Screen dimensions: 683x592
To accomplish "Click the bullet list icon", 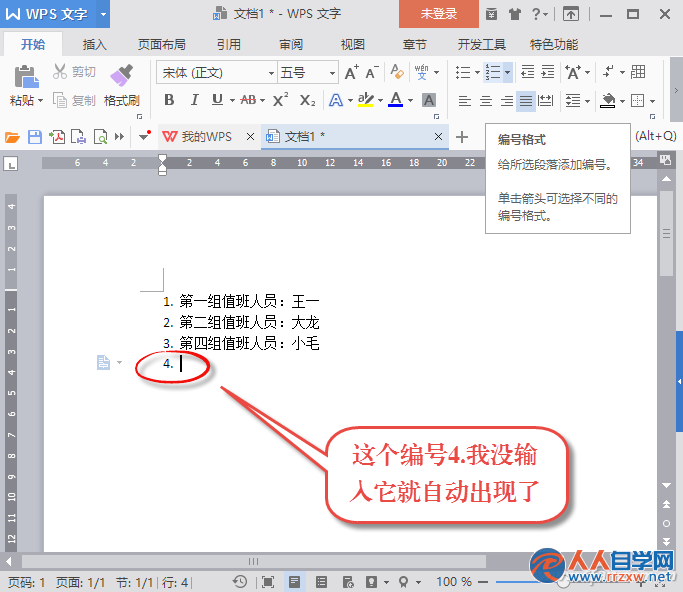I will pyautogui.click(x=463, y=72).
